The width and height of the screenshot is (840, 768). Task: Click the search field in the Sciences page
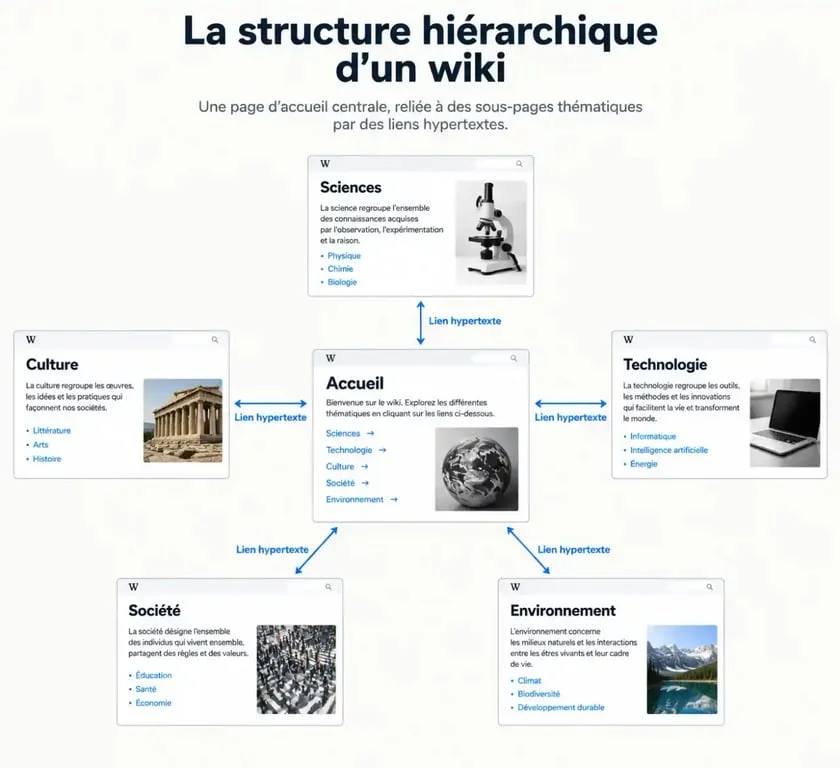point(501,164)
